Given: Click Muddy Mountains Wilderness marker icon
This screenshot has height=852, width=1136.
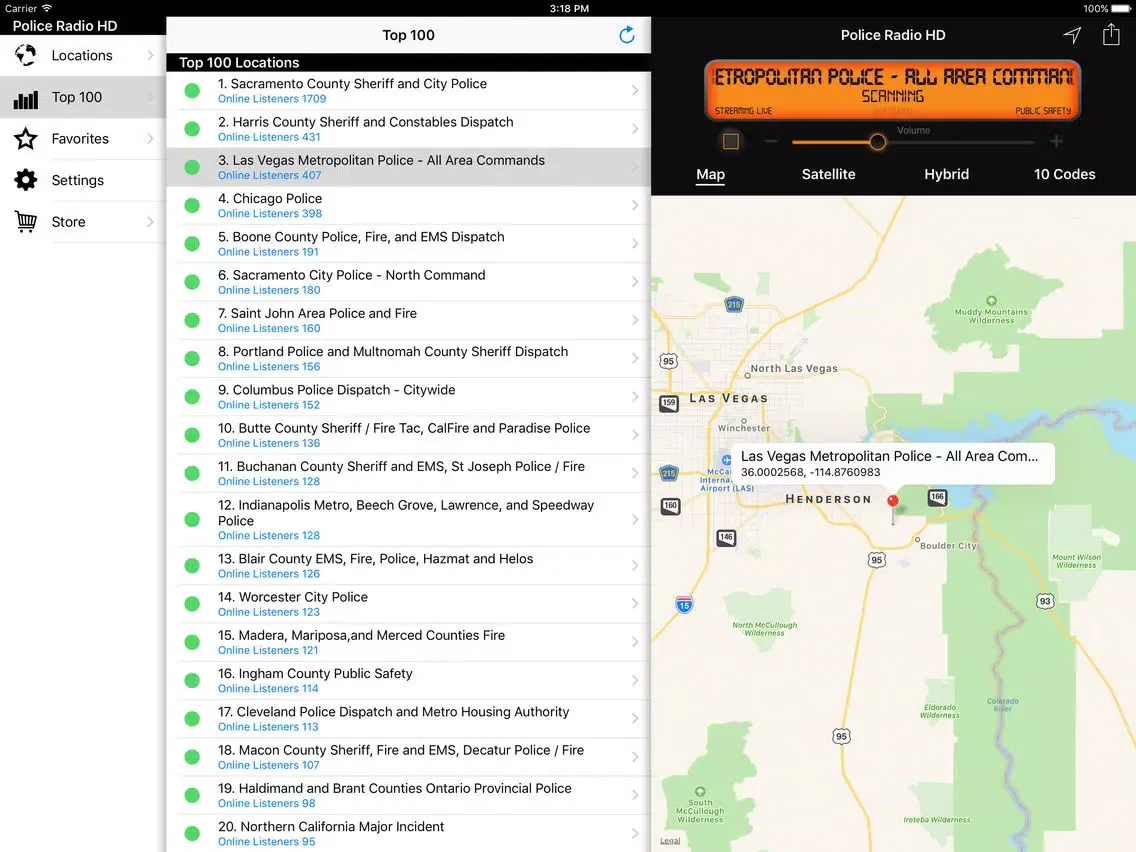Looking at the screenshot, I should tap(991, 301).
